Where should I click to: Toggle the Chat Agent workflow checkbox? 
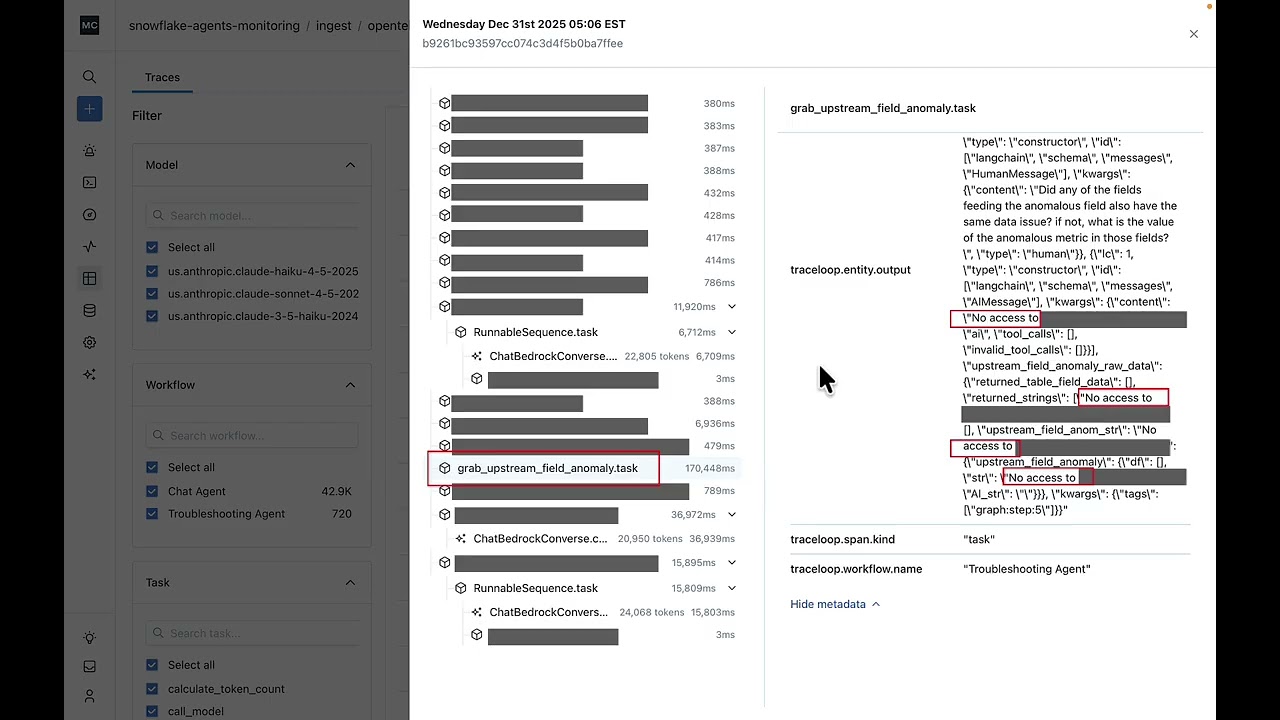tap(152, 491)
